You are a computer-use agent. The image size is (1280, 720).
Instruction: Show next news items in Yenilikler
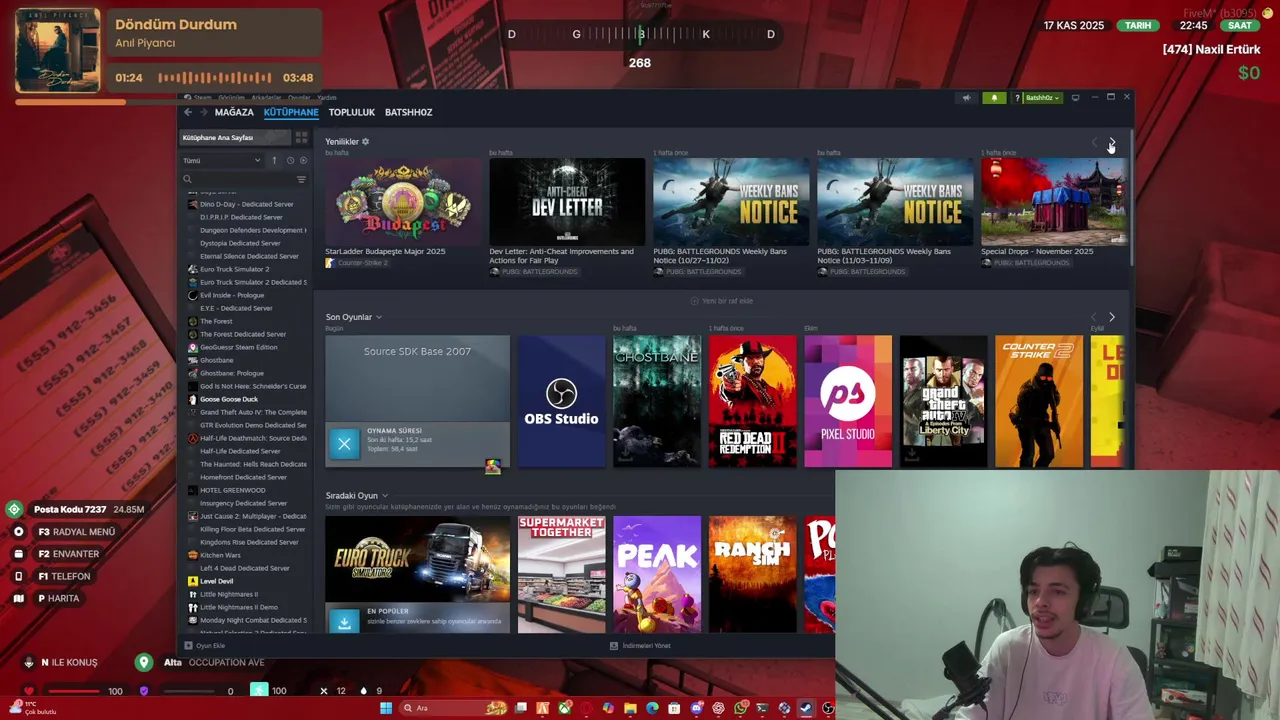1111,143
